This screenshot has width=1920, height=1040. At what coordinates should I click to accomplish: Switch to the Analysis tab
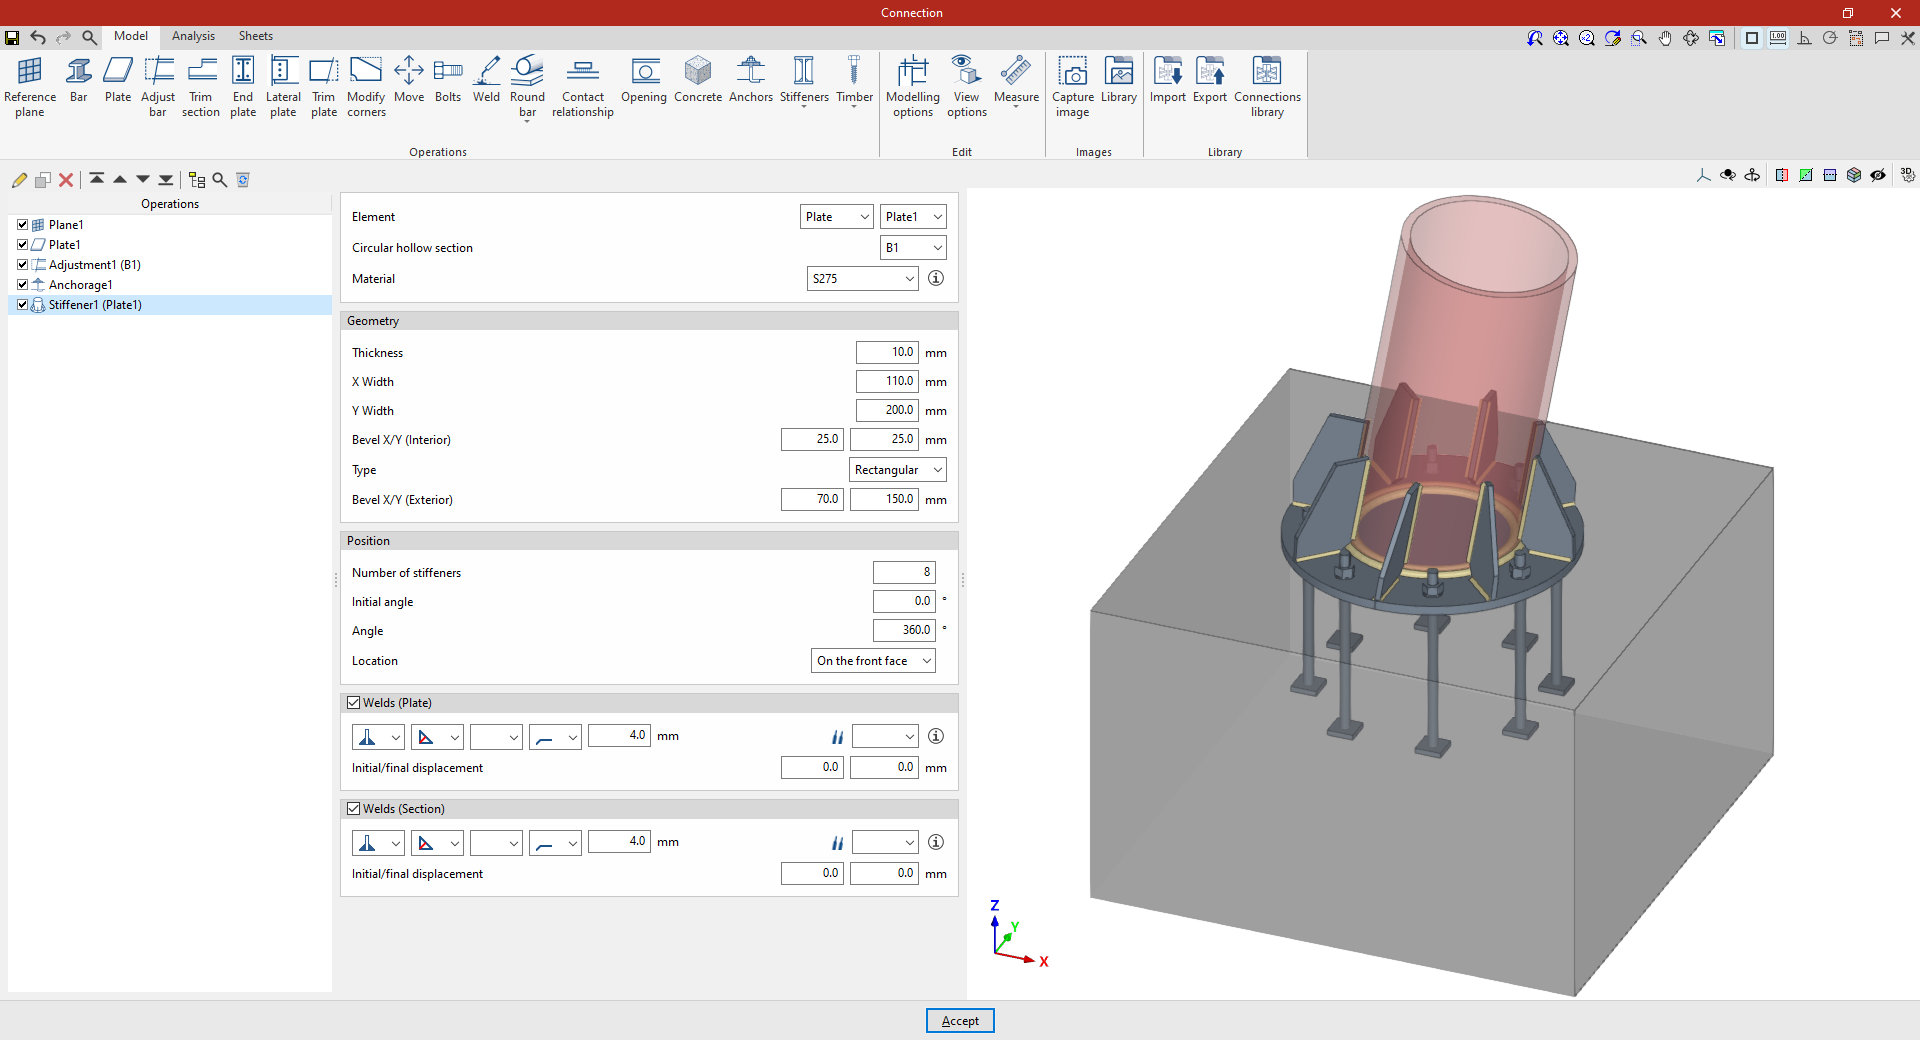click(x=193, y=36)
